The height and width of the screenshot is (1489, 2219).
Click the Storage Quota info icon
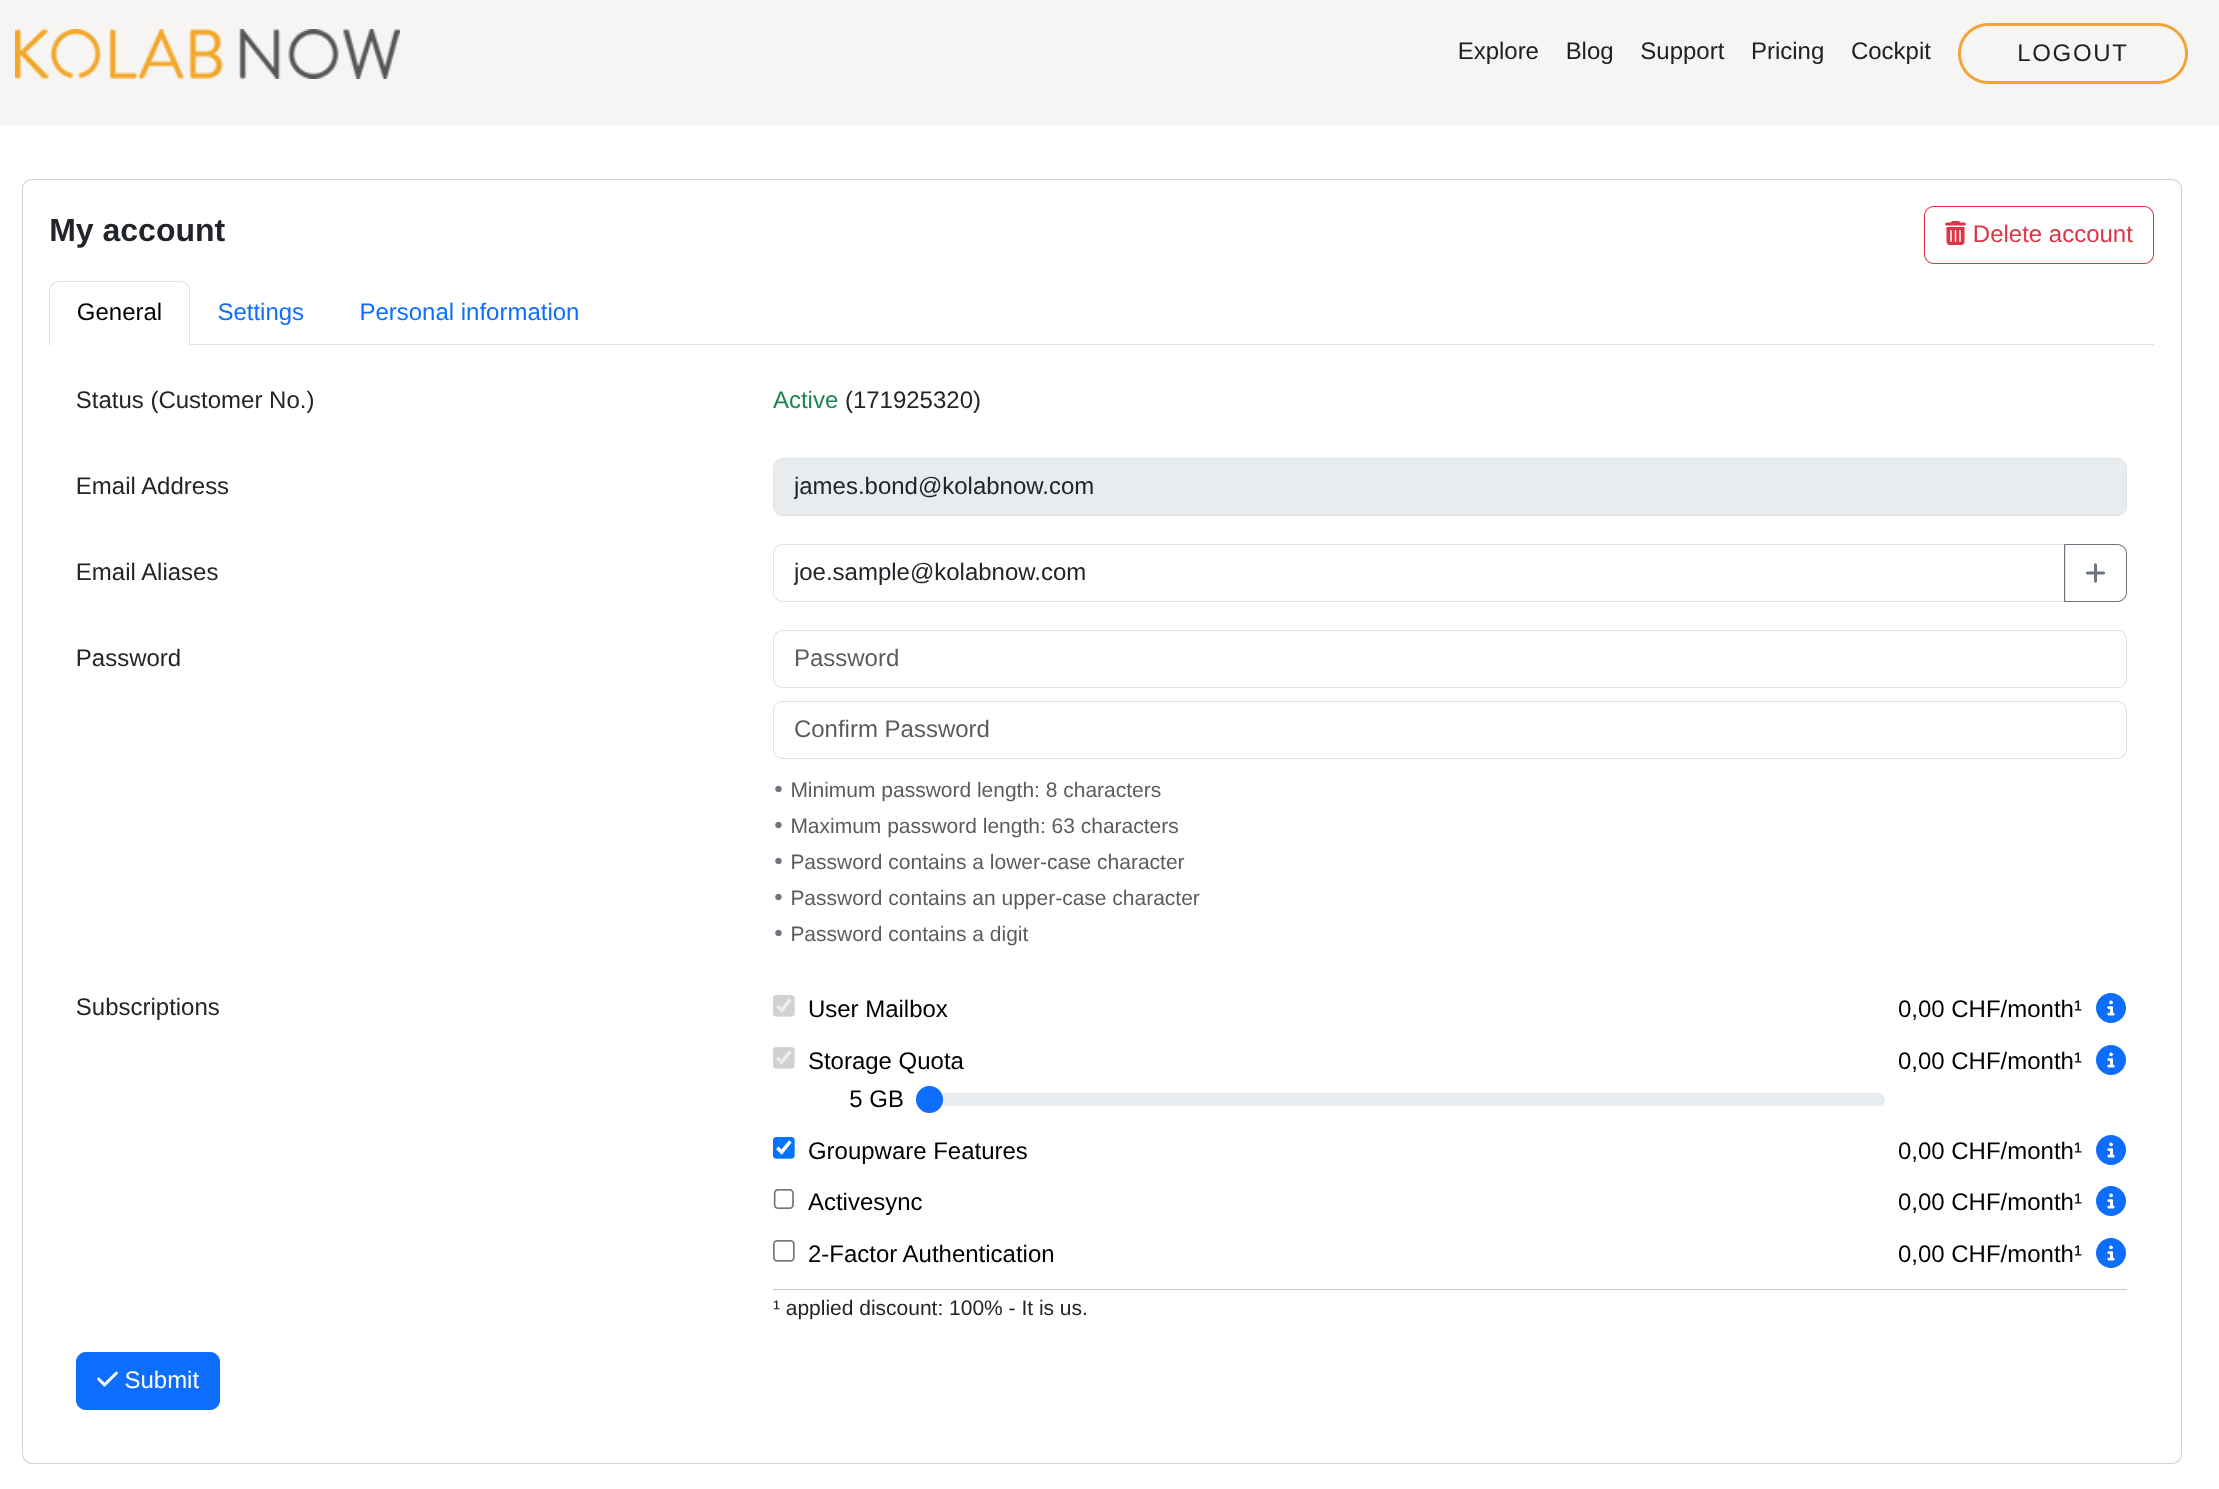2110,1060
